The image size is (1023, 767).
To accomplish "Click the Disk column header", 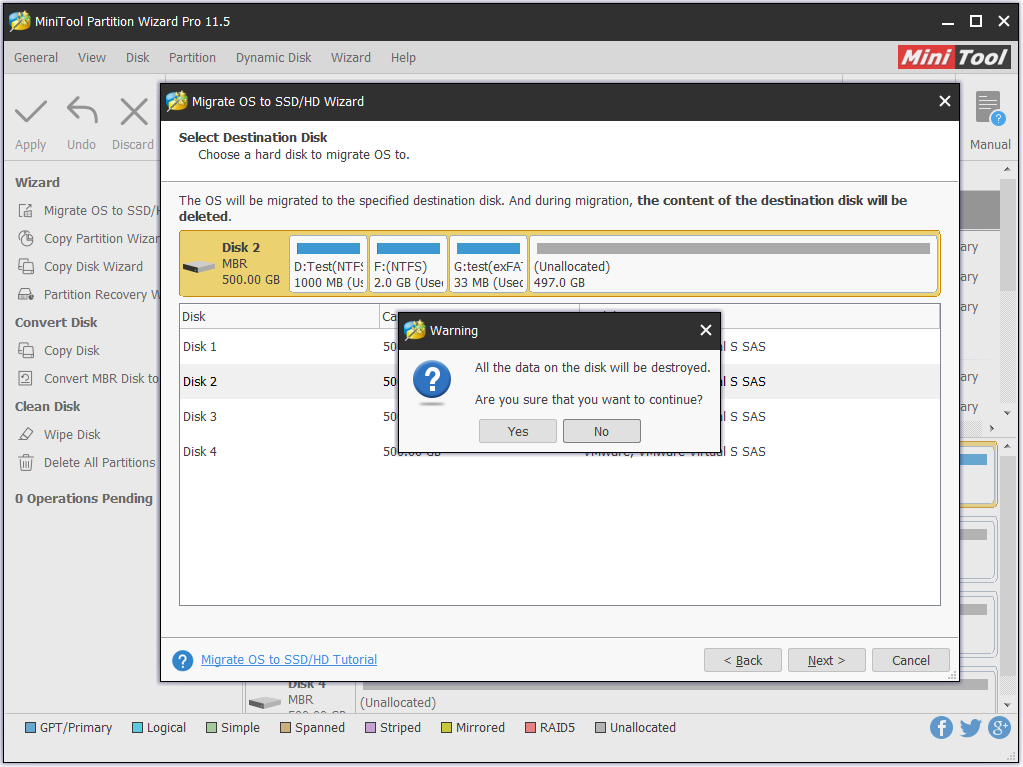I will pos(279,316).
